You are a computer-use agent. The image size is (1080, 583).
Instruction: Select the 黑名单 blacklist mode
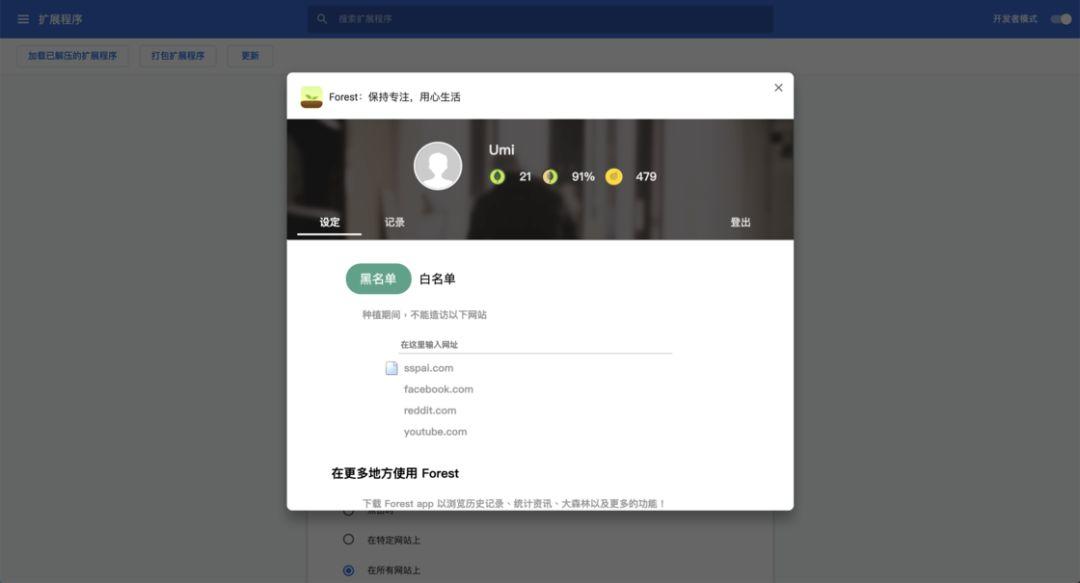coord(378,279)
